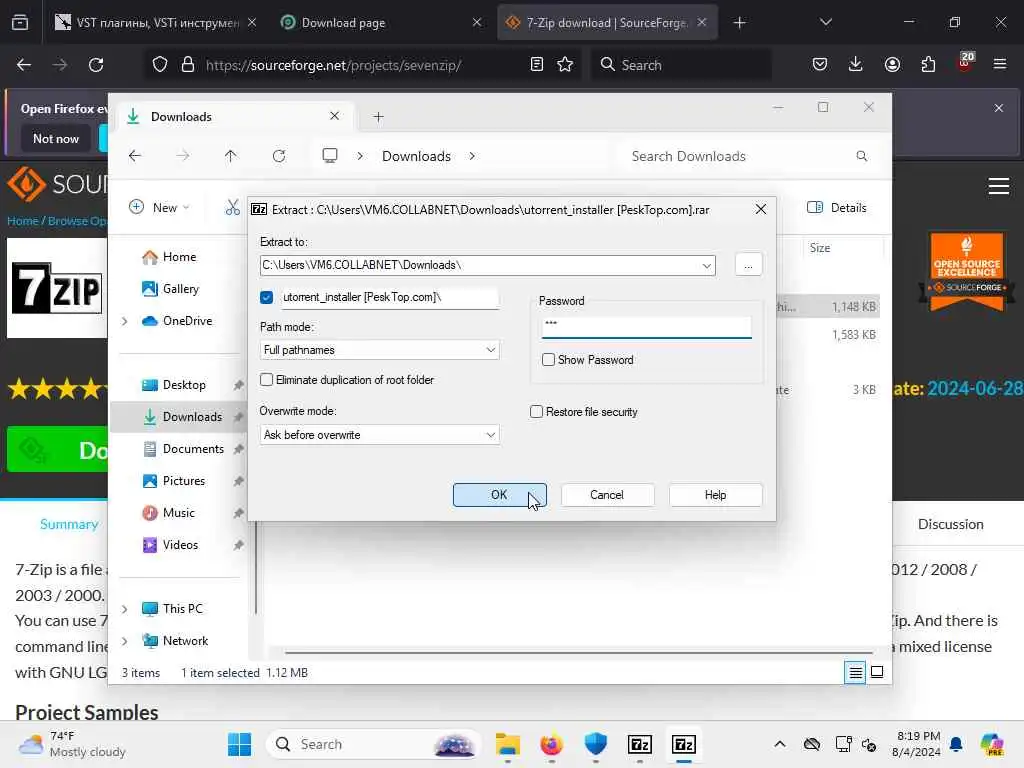Dismiss the Firefox notification bar
This screenshot has height=768, width=1024.
pos(999,108)
